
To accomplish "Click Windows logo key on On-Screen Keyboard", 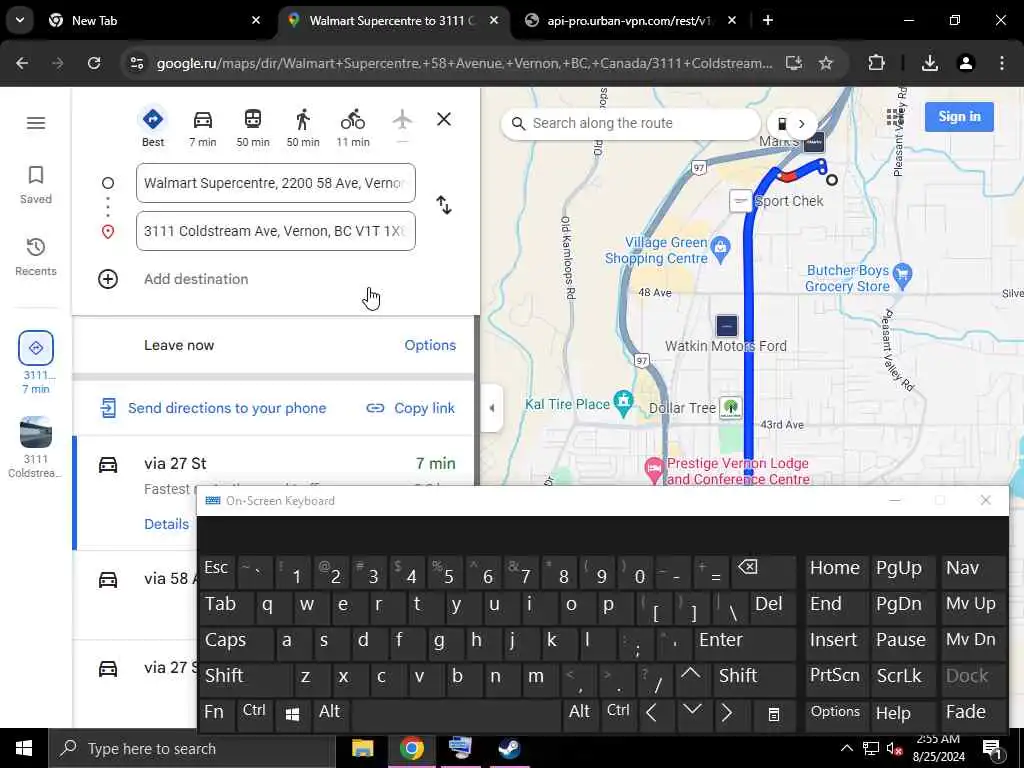I will pos(292,714).
